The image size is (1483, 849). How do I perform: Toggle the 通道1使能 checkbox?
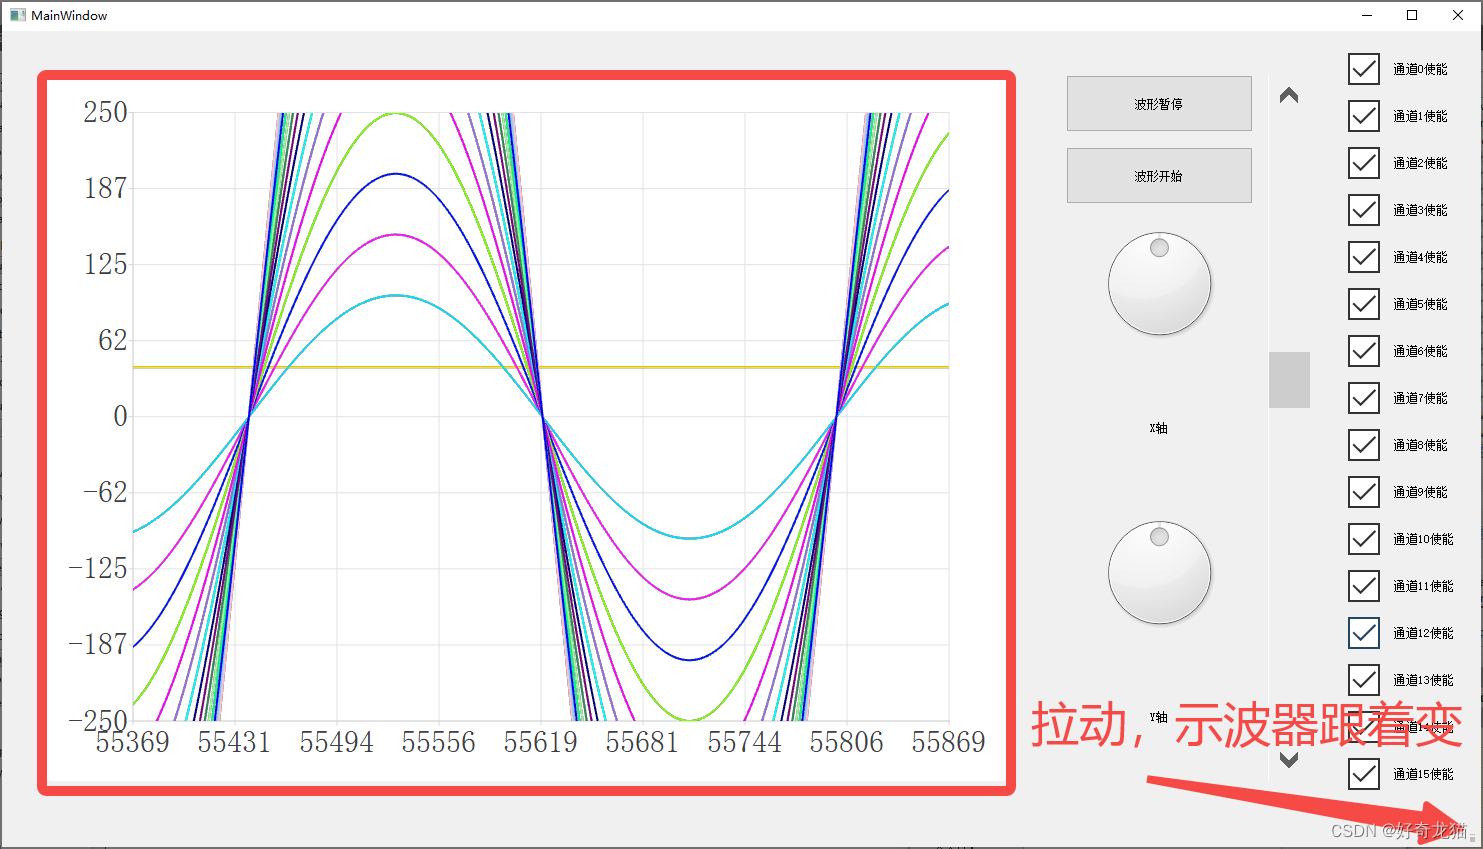point(1364,116)
